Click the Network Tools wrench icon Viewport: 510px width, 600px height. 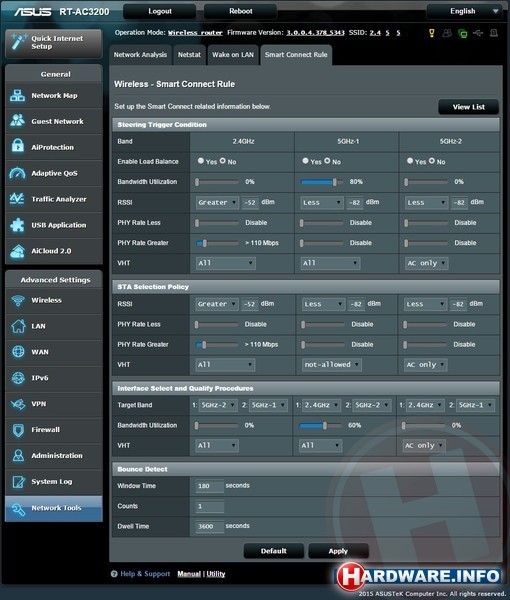point(18,509)
